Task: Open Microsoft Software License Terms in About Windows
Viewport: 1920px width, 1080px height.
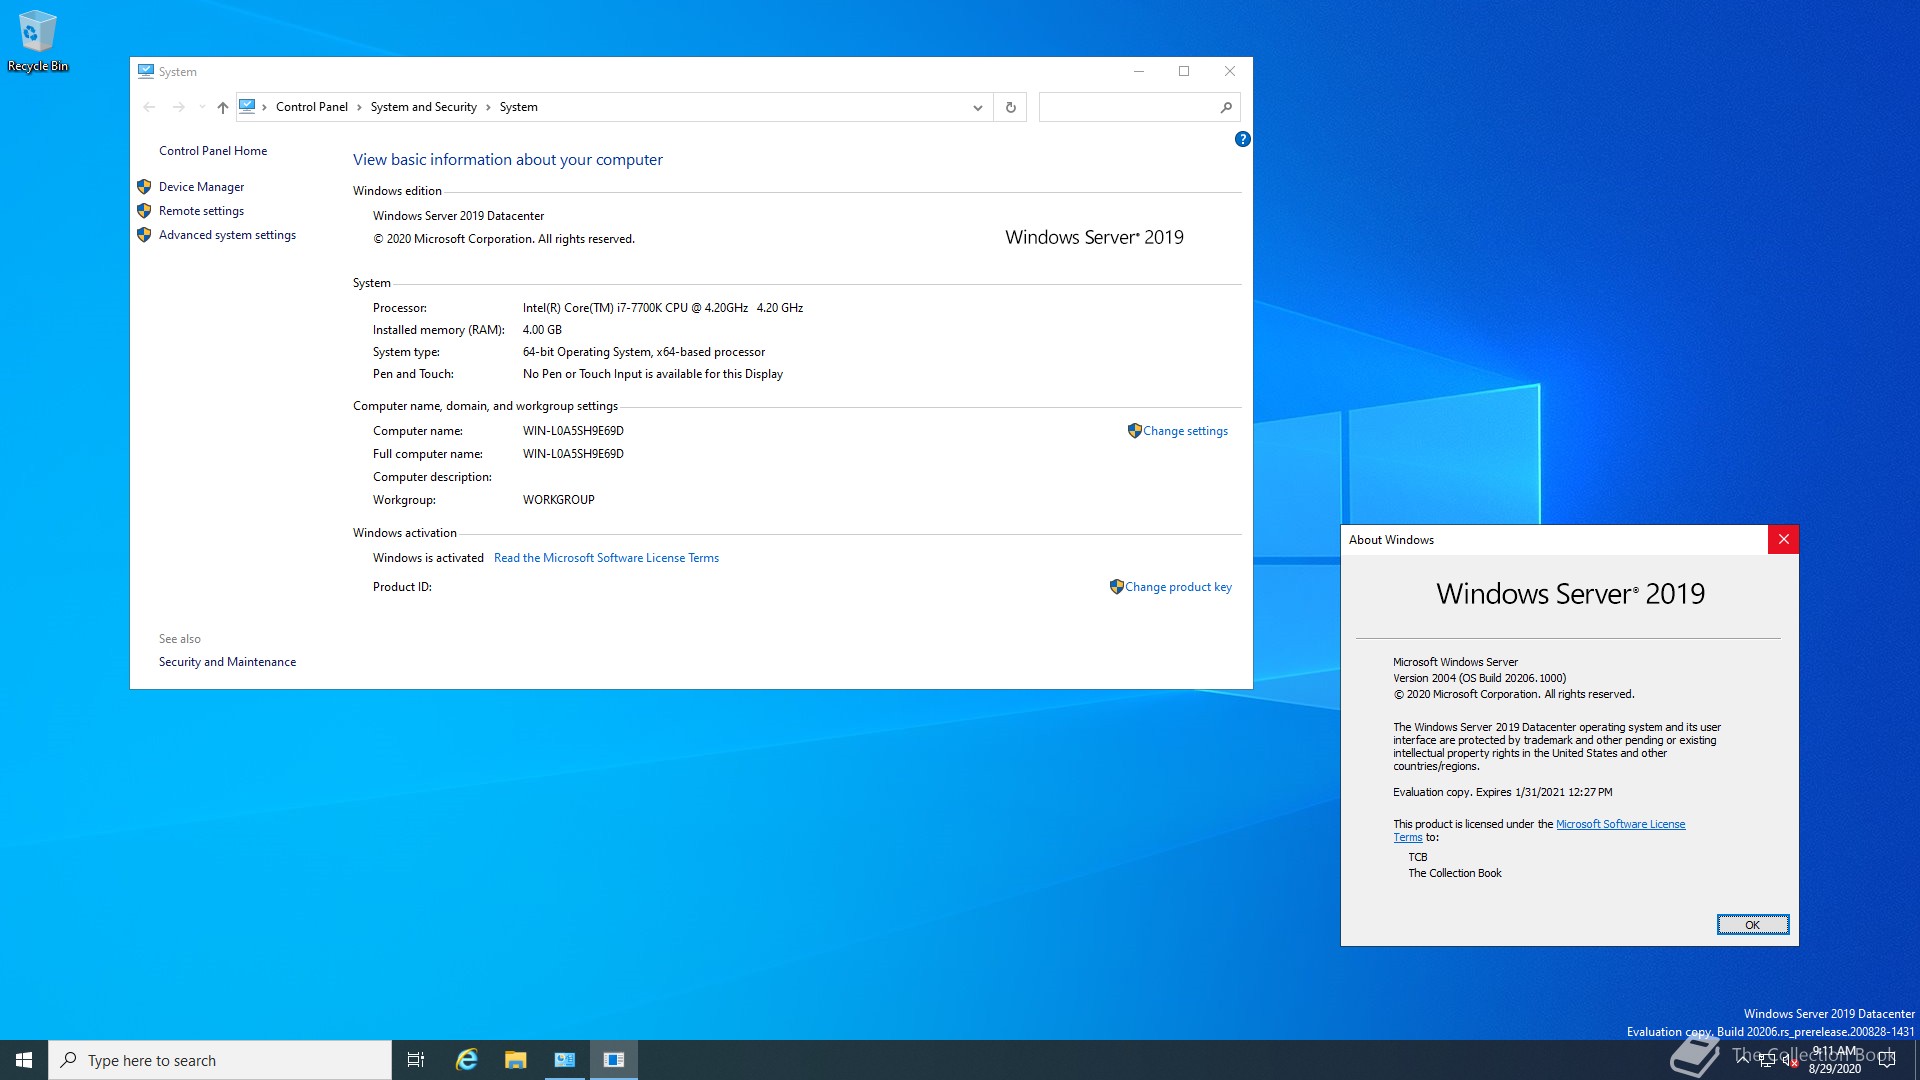Action: pos(1620,824)
